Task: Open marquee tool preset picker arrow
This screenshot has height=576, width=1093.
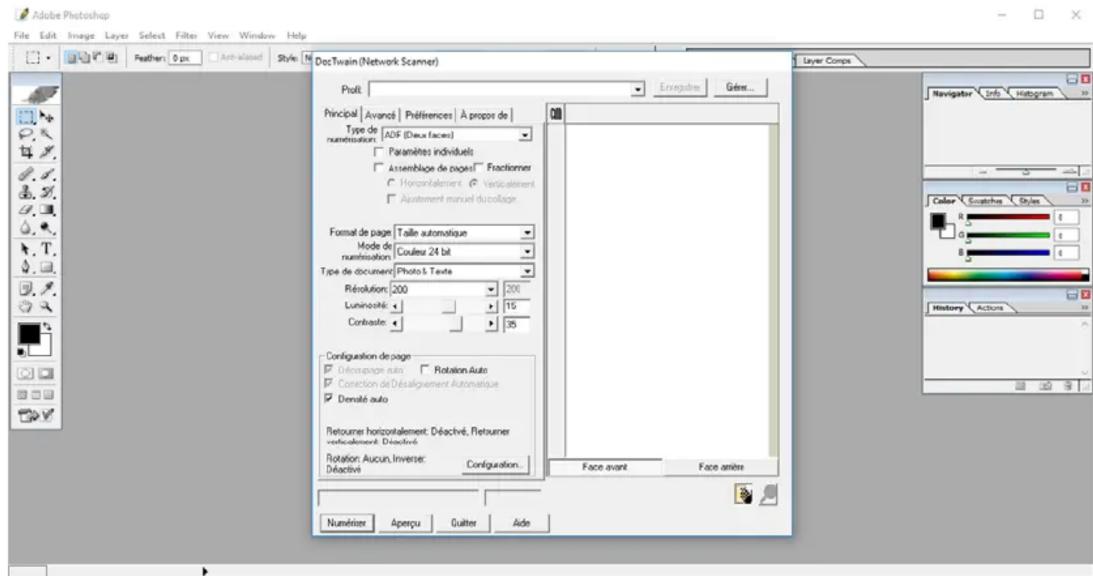Action: pyautogui.click(x=48, y=58)
